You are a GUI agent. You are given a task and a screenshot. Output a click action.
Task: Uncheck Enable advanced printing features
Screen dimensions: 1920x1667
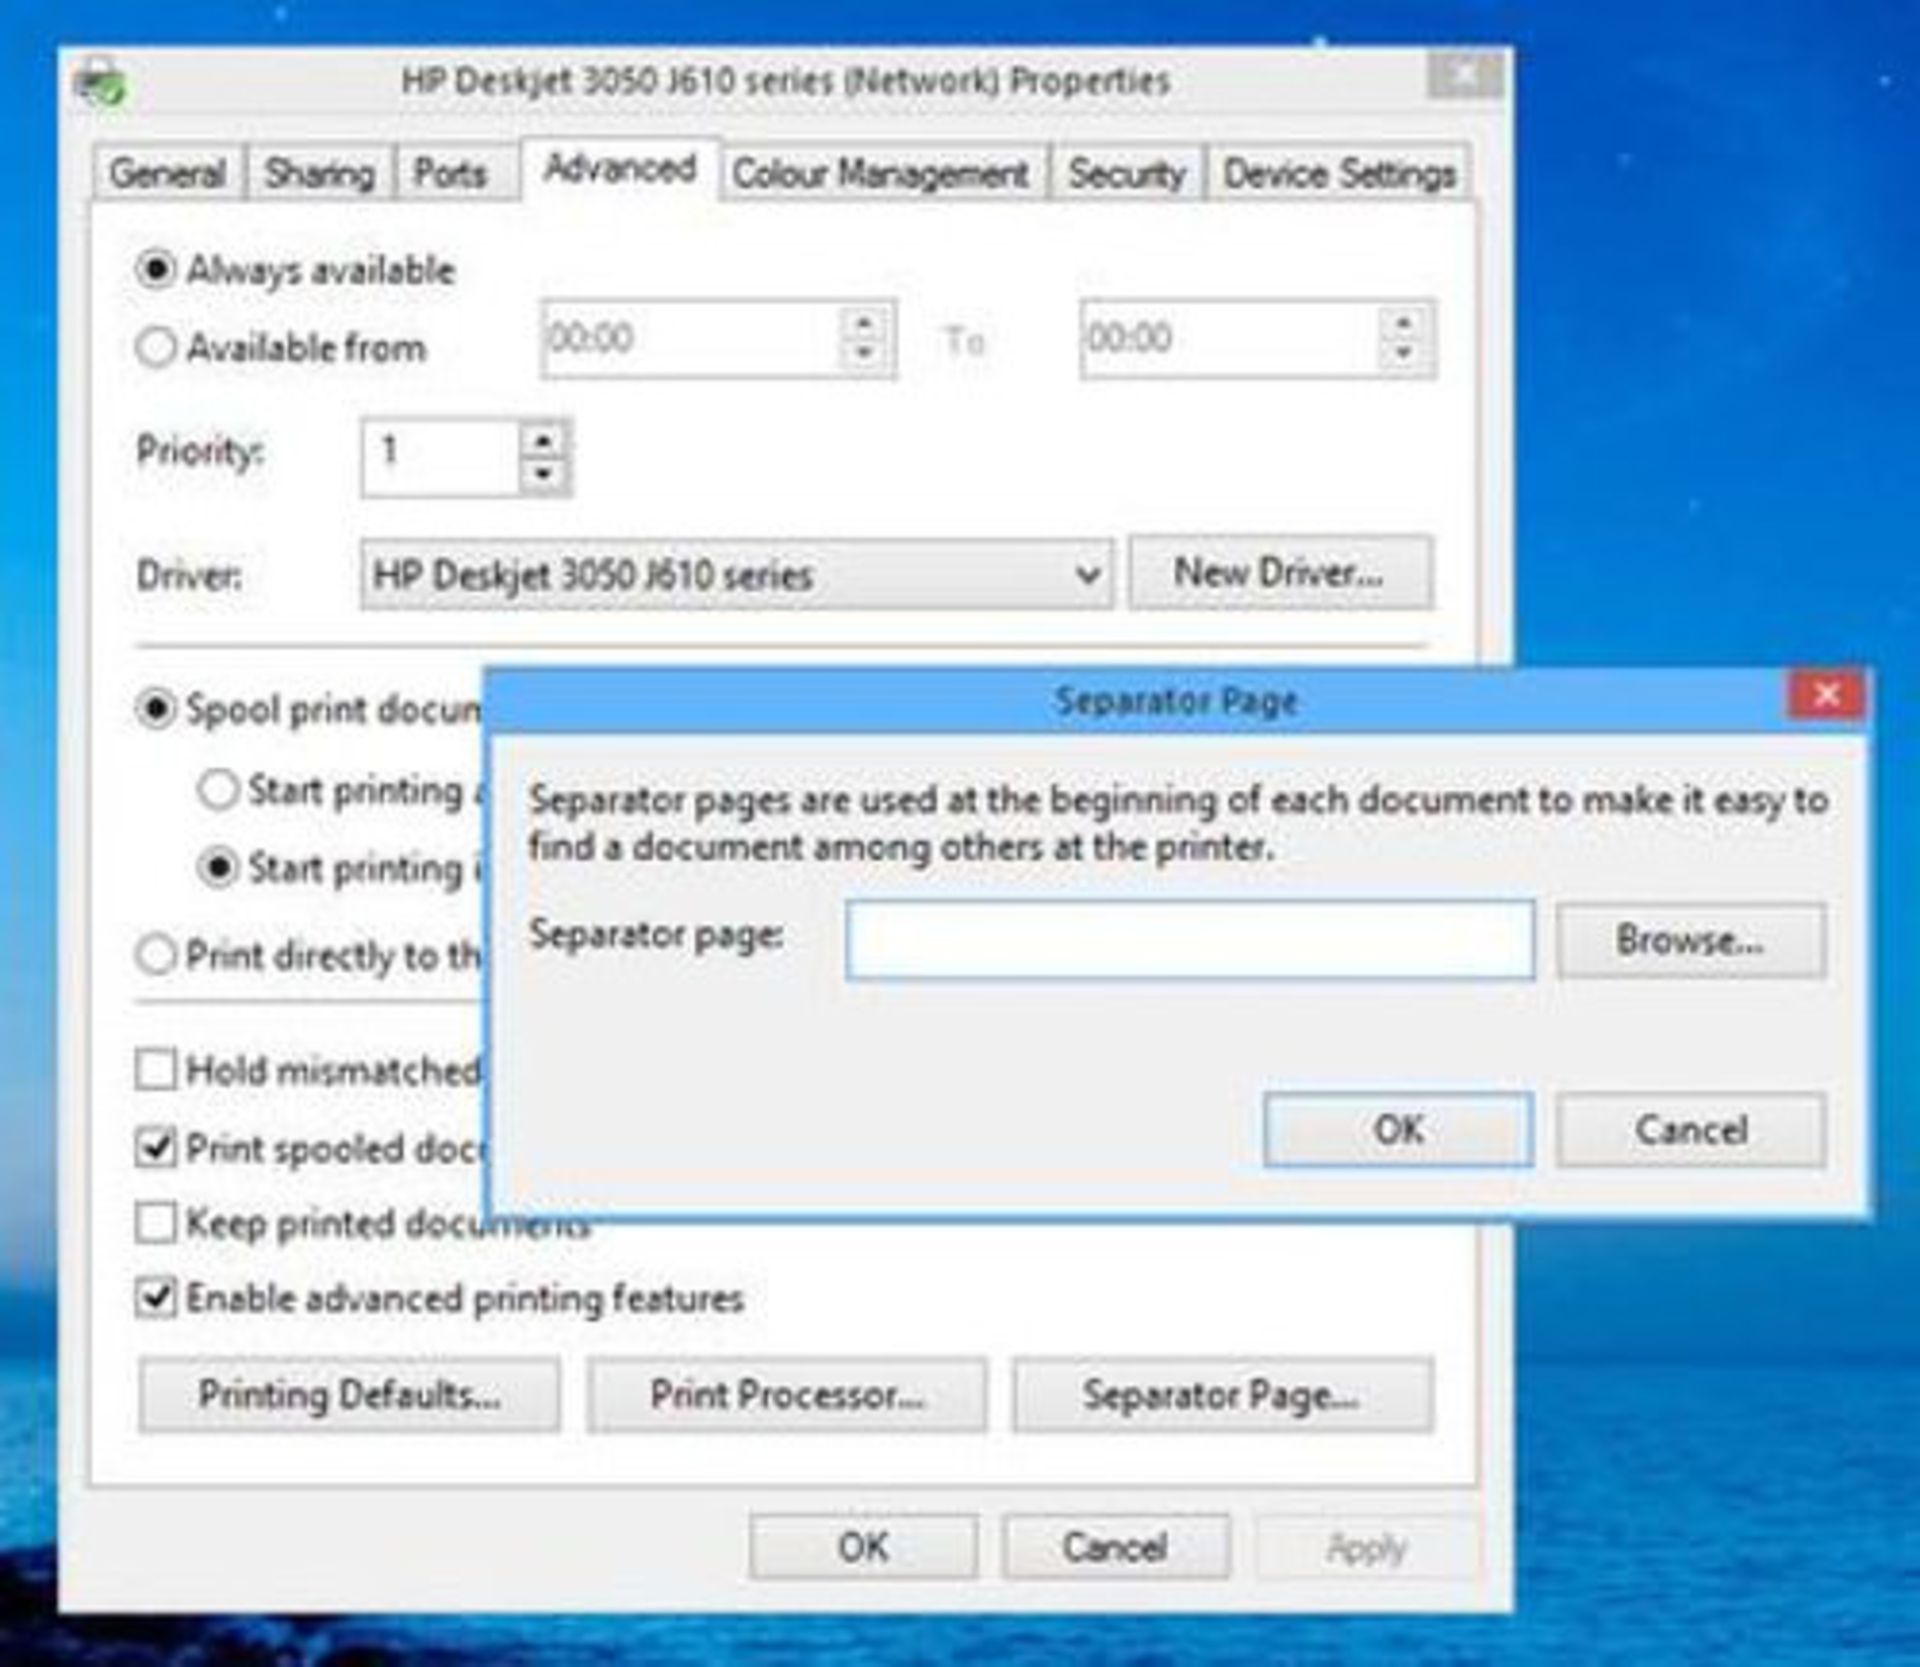(156, 1298)
